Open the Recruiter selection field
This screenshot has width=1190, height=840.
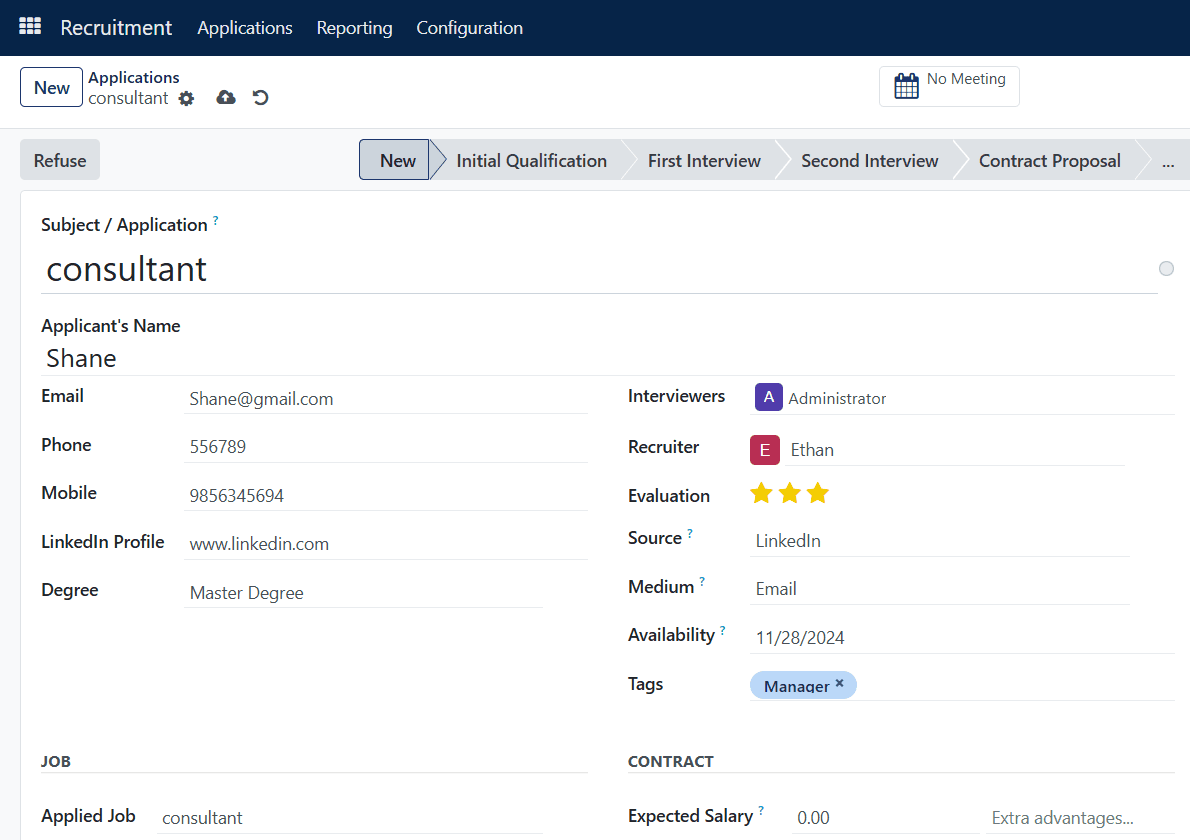pos(956,450)
